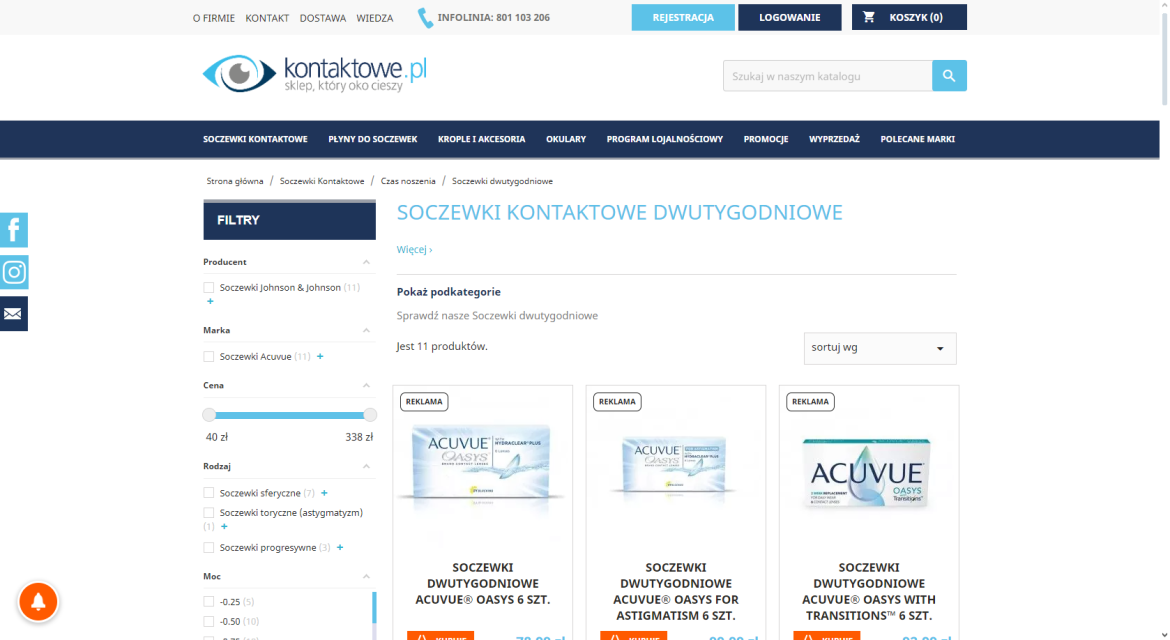The height and width of the screenshot is (640, 1170).
Task: Open 'Acuvue Oasys with Transitions 6 szt.' title
Action: click(869, 592)
